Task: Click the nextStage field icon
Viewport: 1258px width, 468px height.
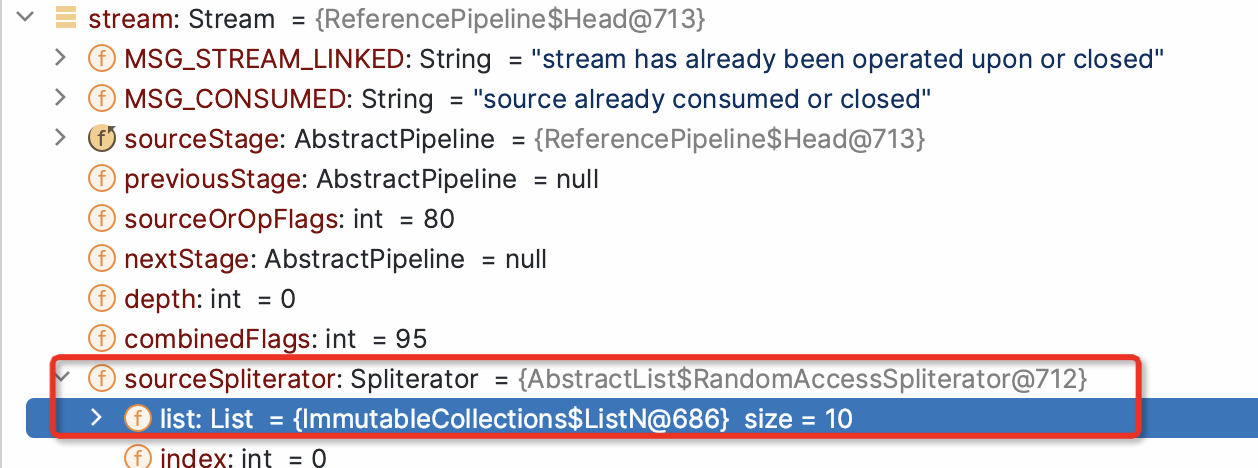Action: pyautogui.click(x=102, y=259)
